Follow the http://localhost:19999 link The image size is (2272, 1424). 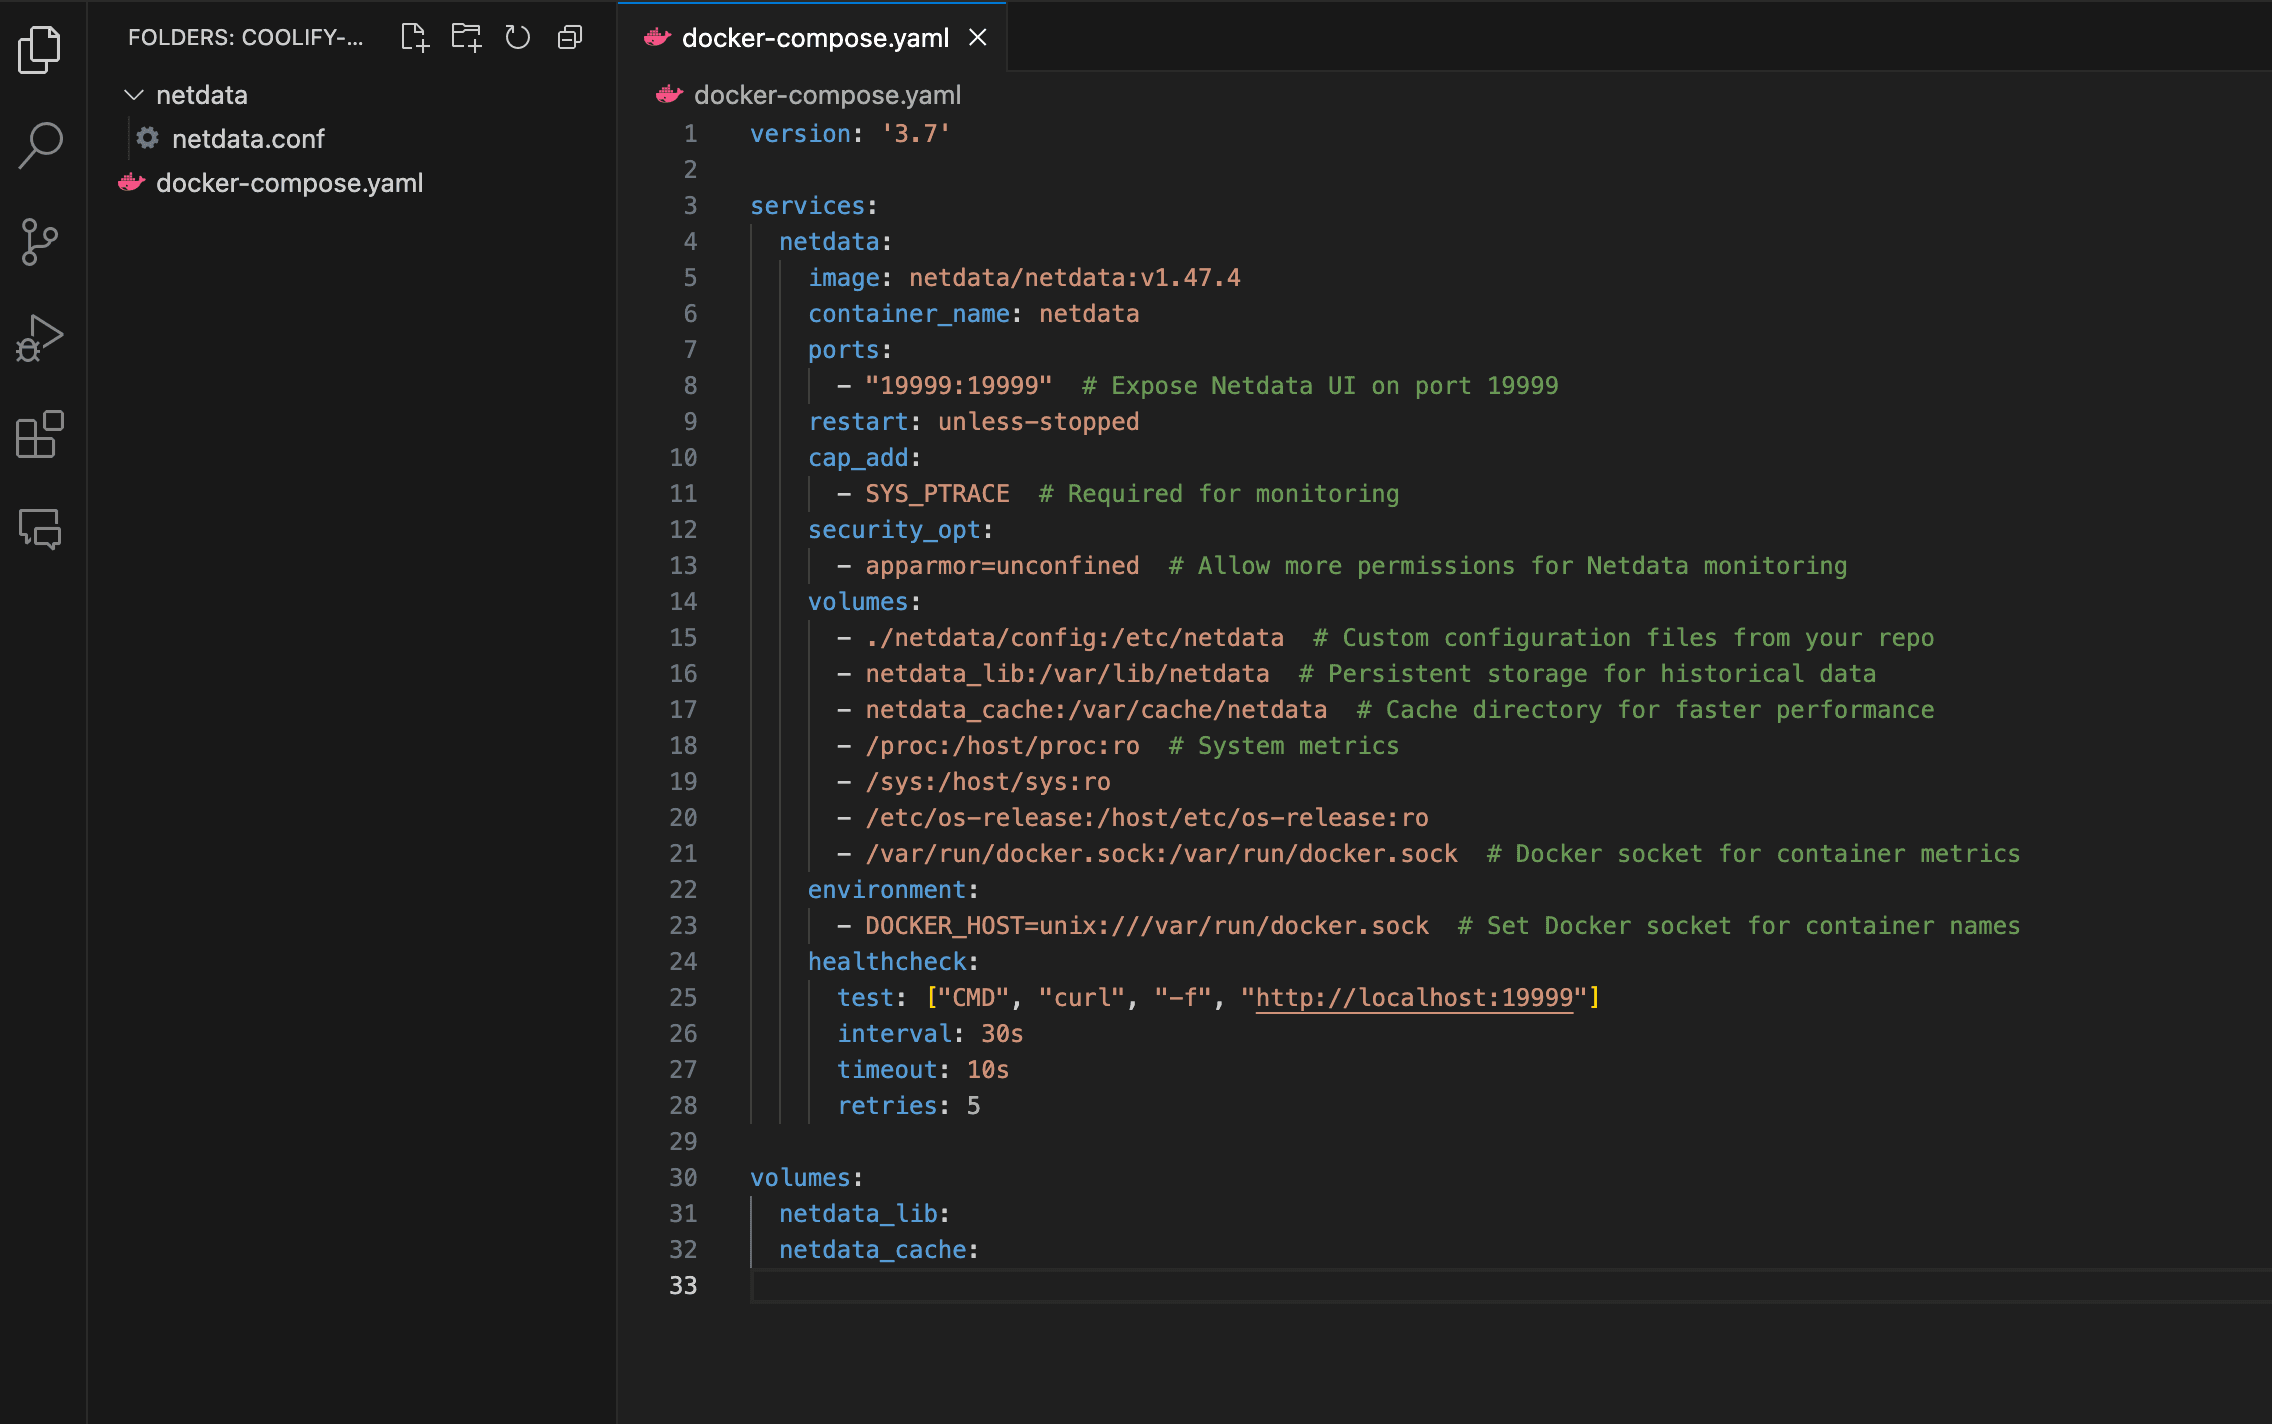tap(1414, 997)
